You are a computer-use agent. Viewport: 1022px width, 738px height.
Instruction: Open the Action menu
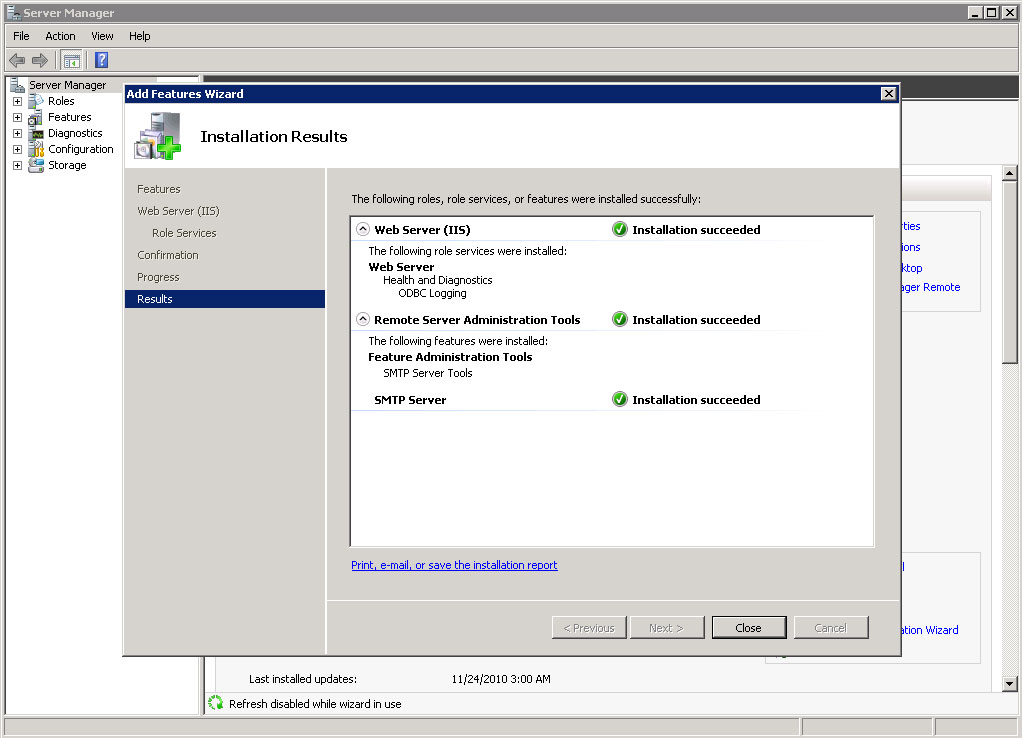[x=60, y=36]
